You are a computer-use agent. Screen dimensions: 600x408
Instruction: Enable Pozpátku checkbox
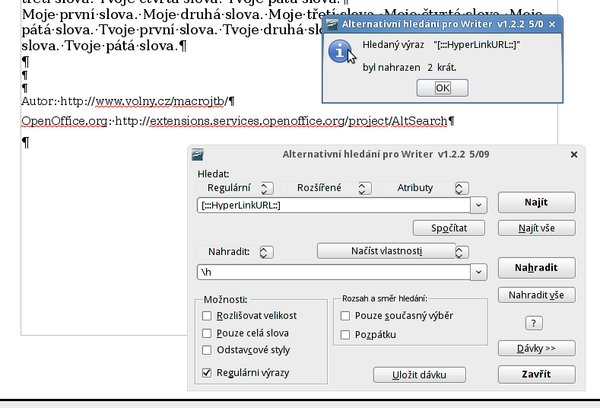[x=345, y=335]
